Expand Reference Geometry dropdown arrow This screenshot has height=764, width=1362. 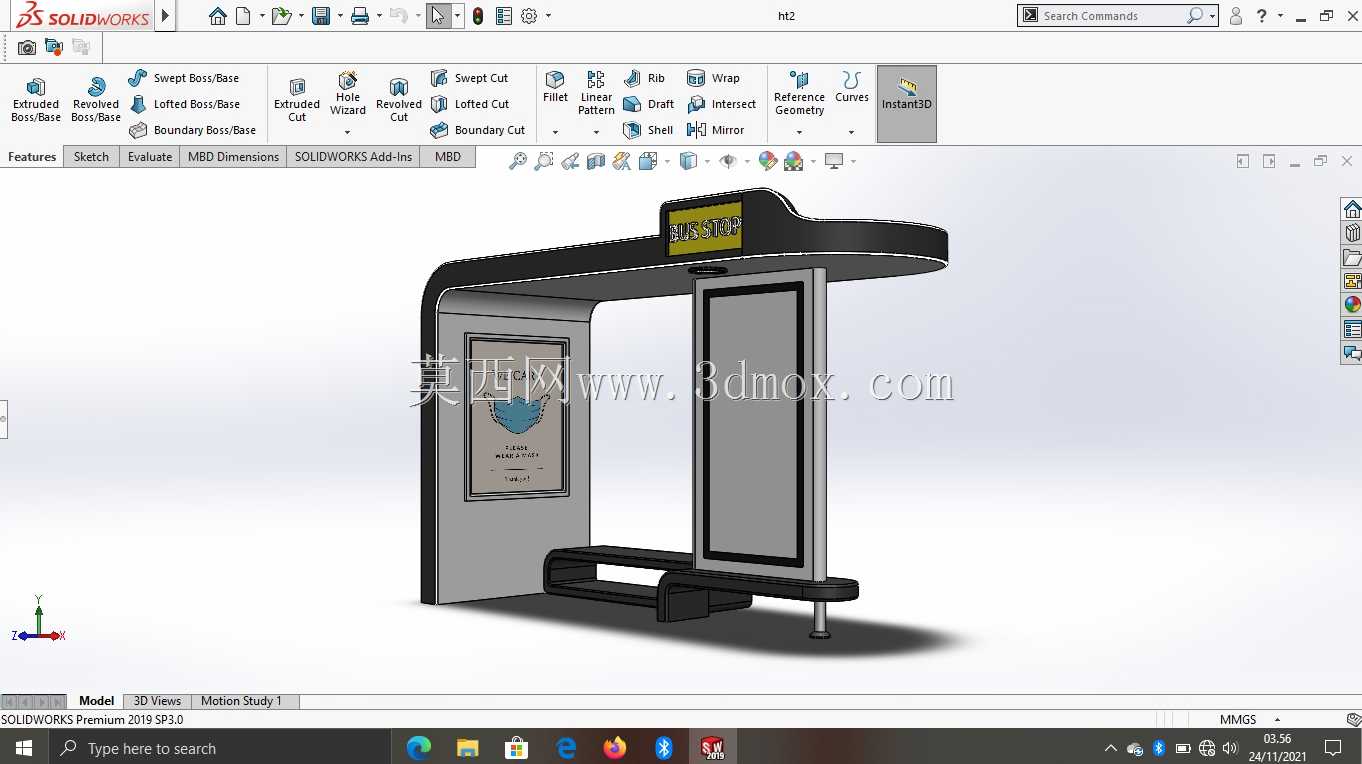coord(799,132)
